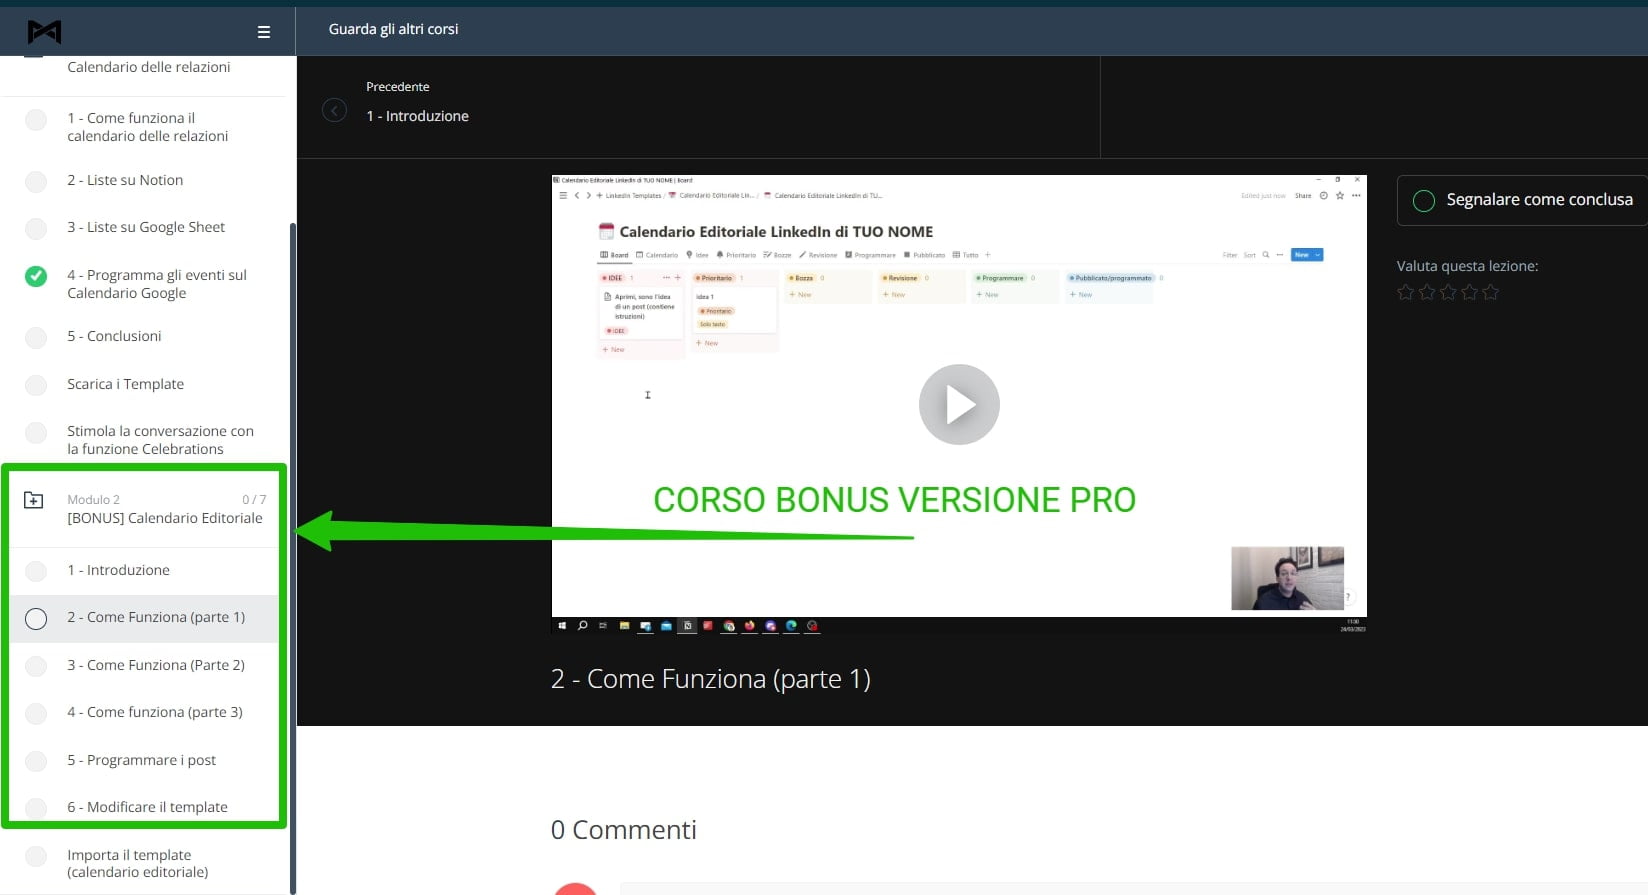Select Scarica i Template in sidebar
Screen dimensions: 1648x895
pyautogui.click(x=125, y=384)
